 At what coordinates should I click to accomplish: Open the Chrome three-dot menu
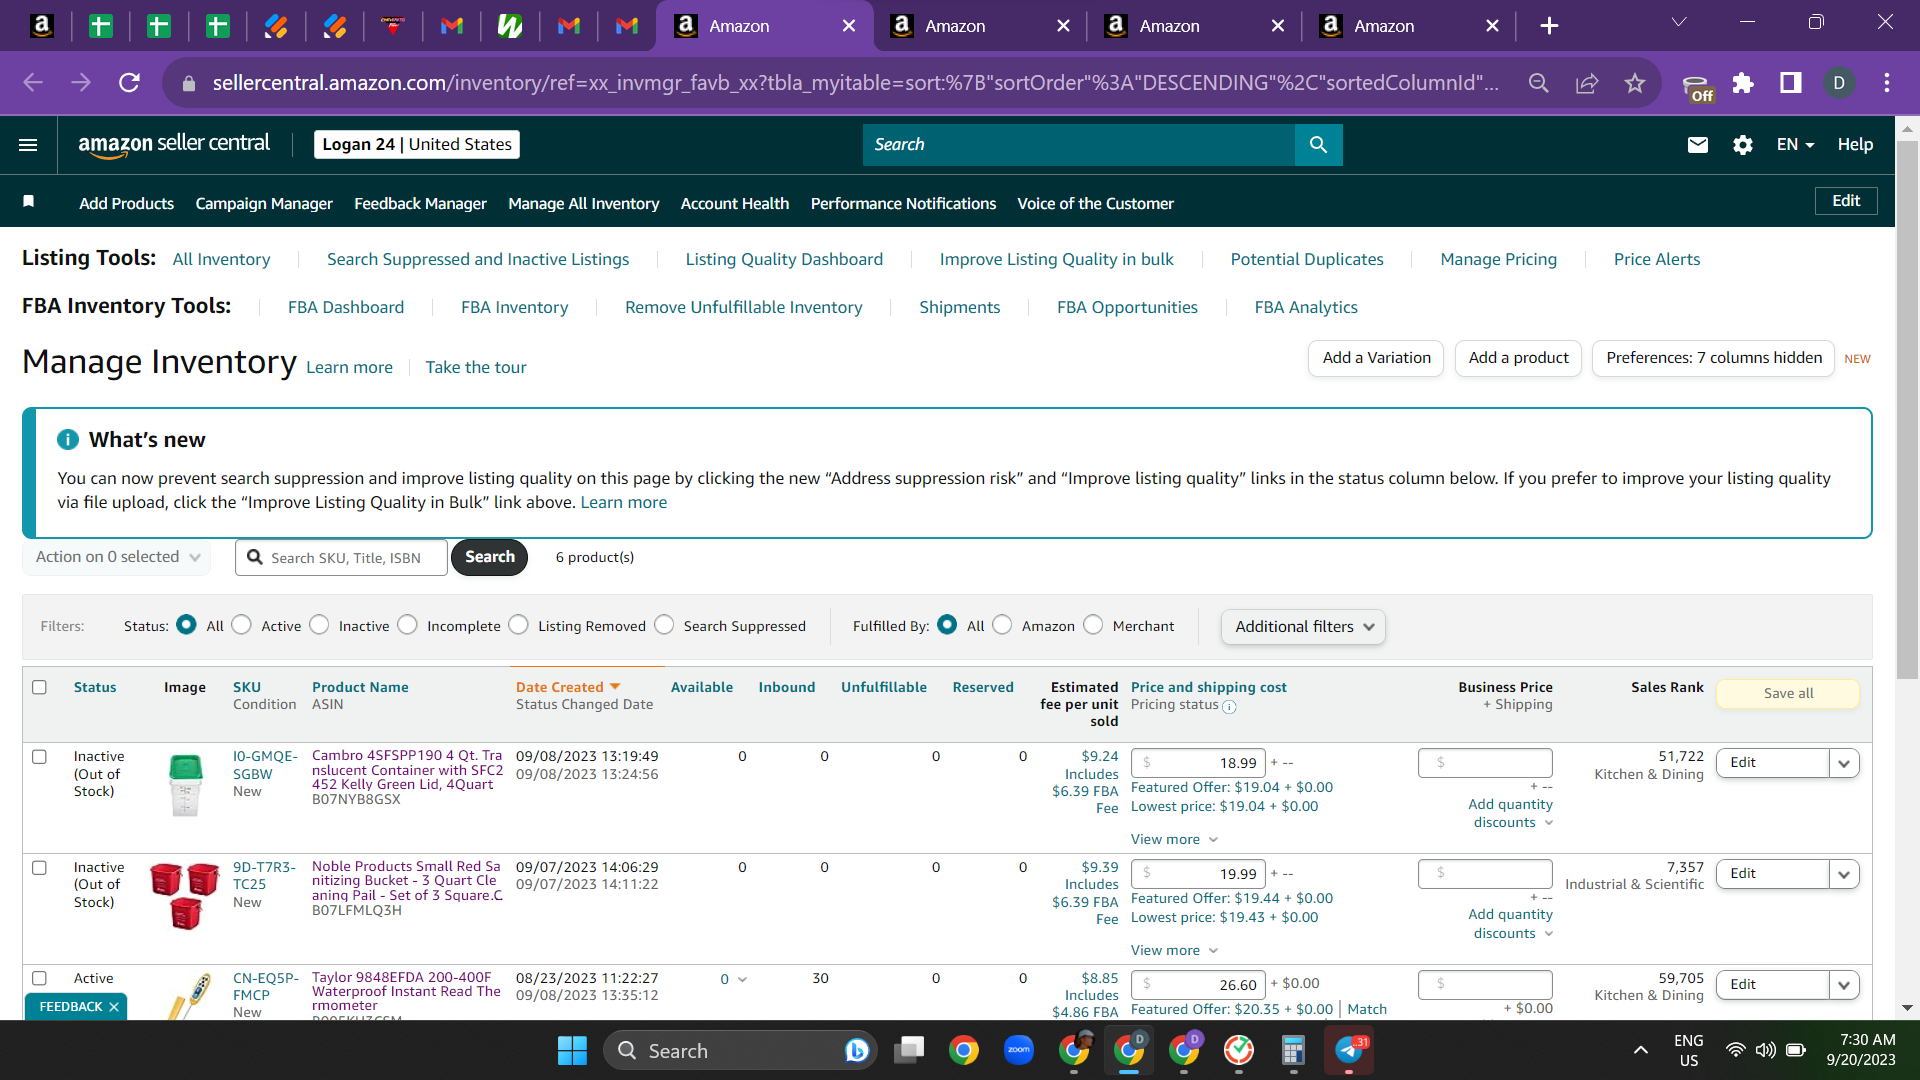[1887, 83]
